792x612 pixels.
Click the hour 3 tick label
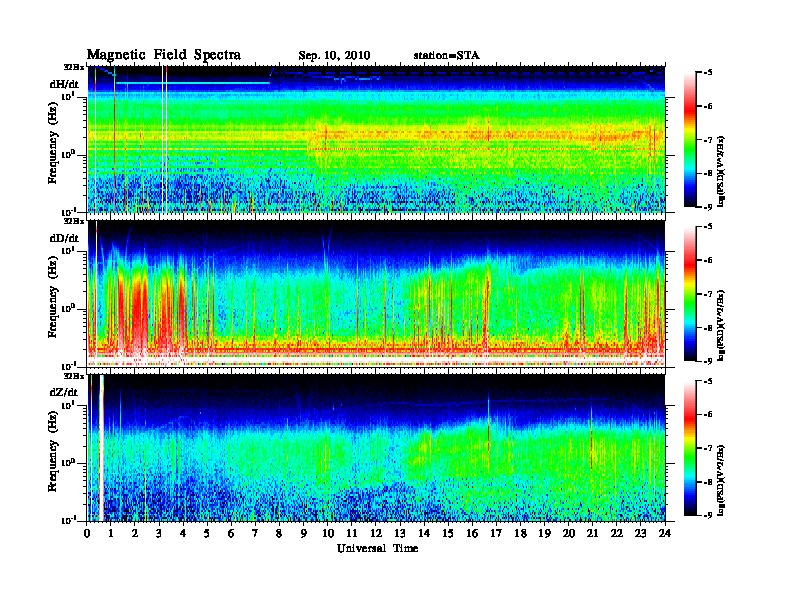pyautogui.click(x=159, y=534)
